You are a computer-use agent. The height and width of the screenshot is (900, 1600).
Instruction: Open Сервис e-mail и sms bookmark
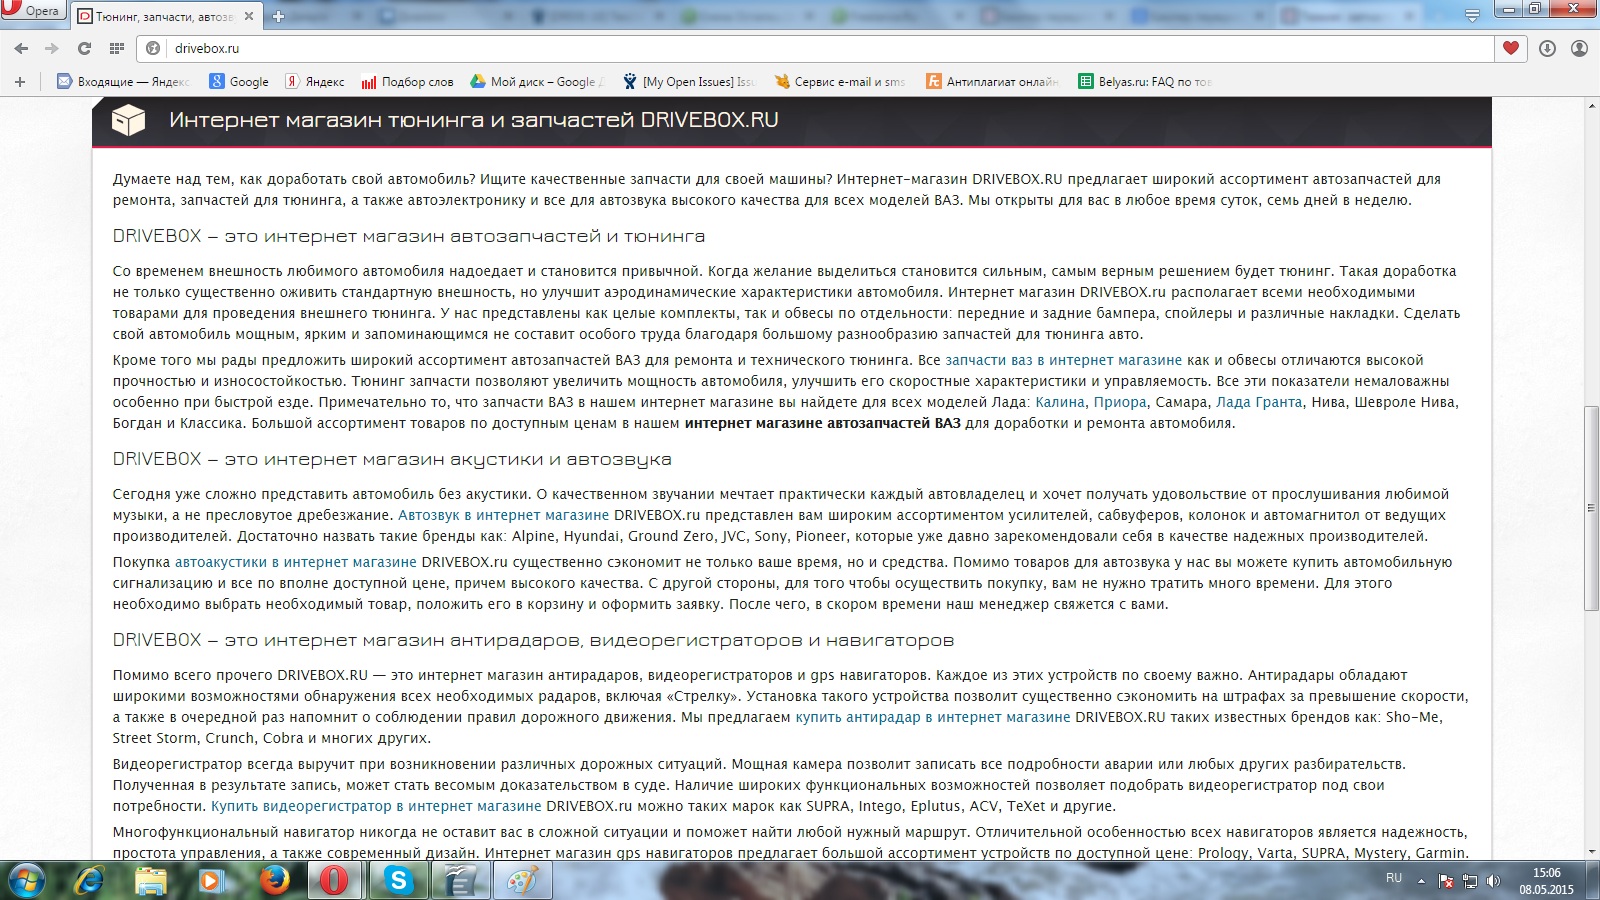840,82
